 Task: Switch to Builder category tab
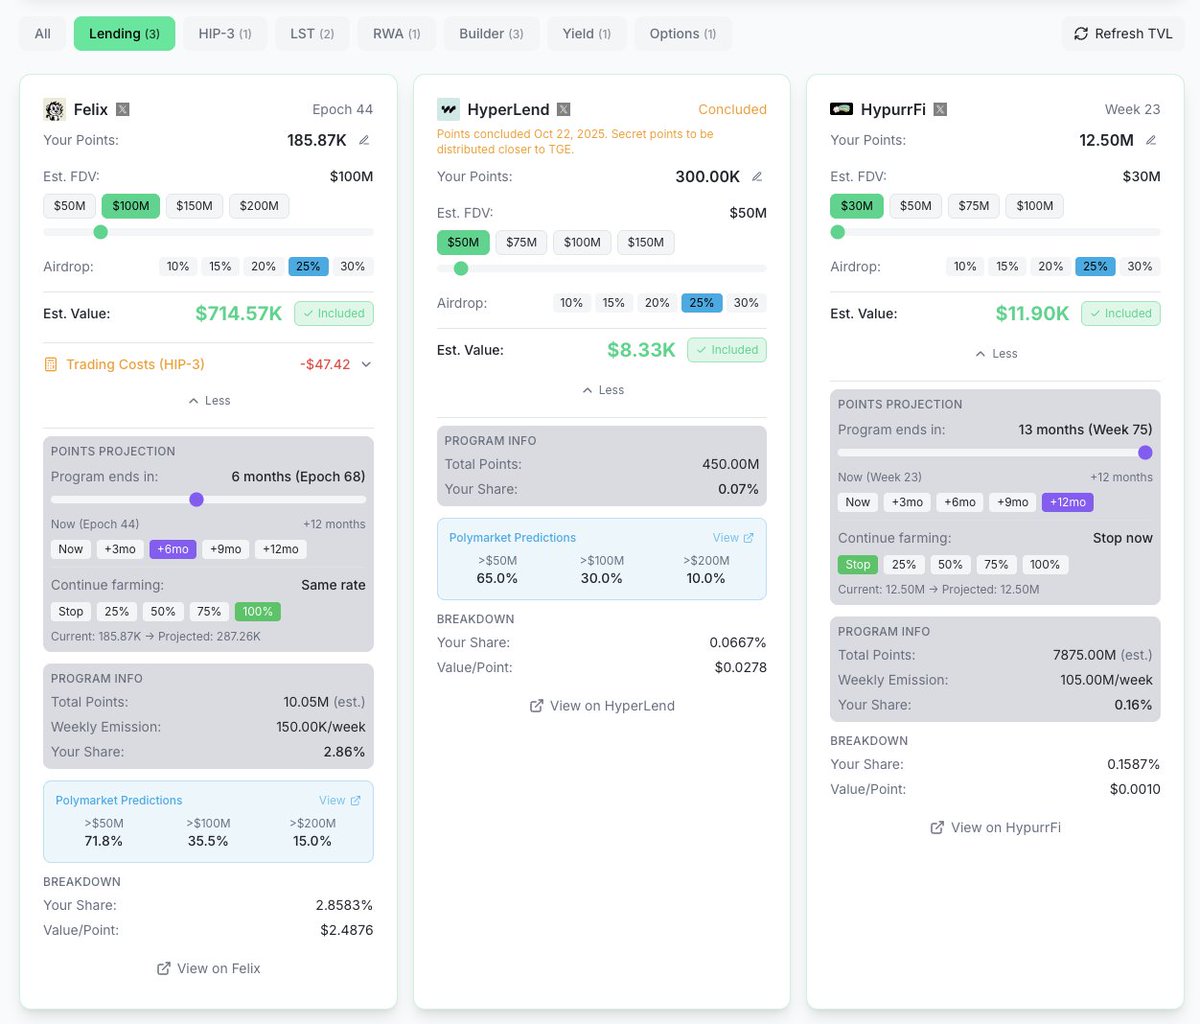491,33
